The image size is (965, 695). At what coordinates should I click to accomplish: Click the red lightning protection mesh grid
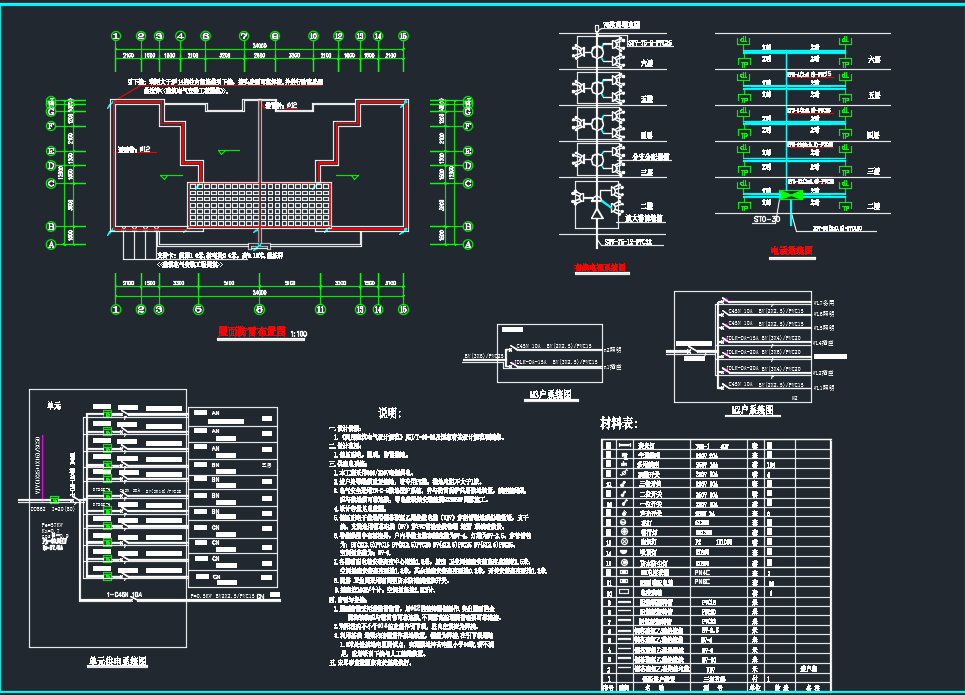pyautogui.click(x=259, y=205)
